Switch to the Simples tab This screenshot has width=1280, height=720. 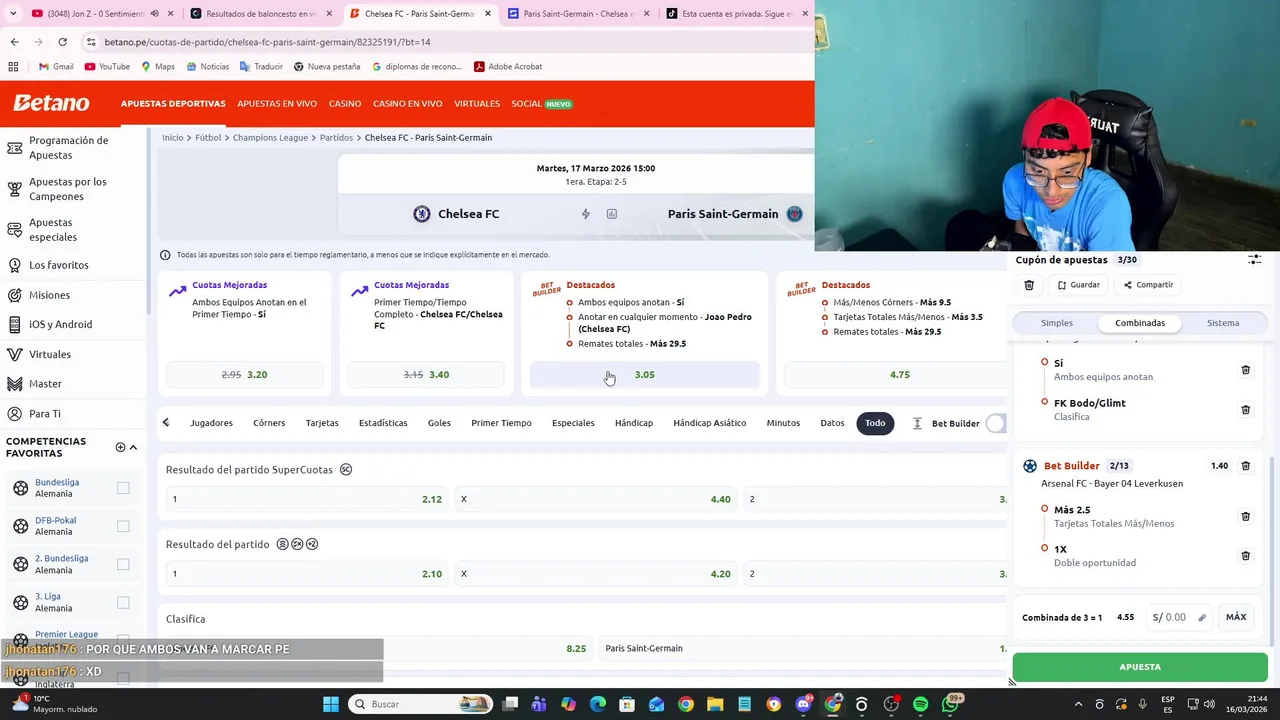(1057, 323)
